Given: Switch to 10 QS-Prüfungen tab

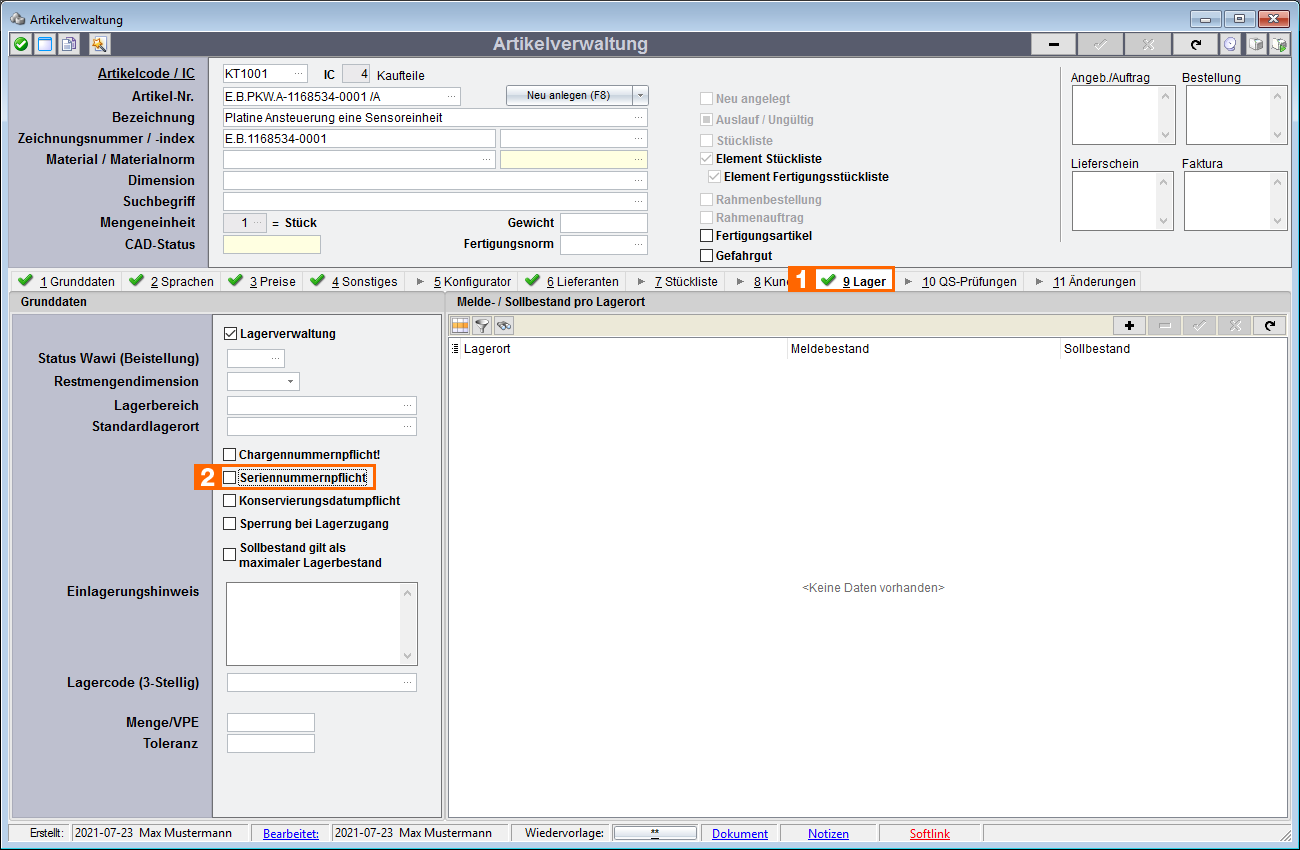Looking at the screenshot, I should pos(959,281).
